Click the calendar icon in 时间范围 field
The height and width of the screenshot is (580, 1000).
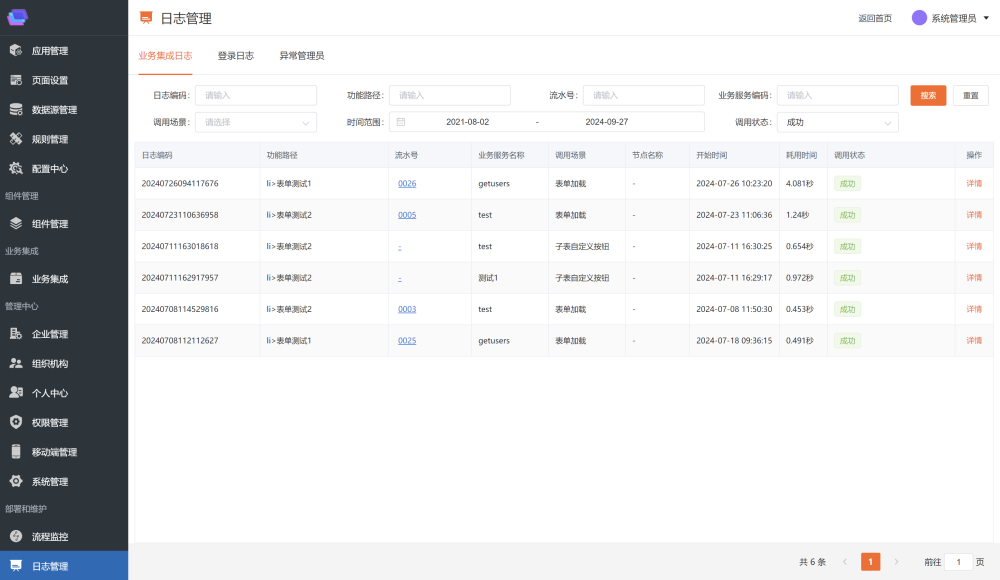click(401, 122)
